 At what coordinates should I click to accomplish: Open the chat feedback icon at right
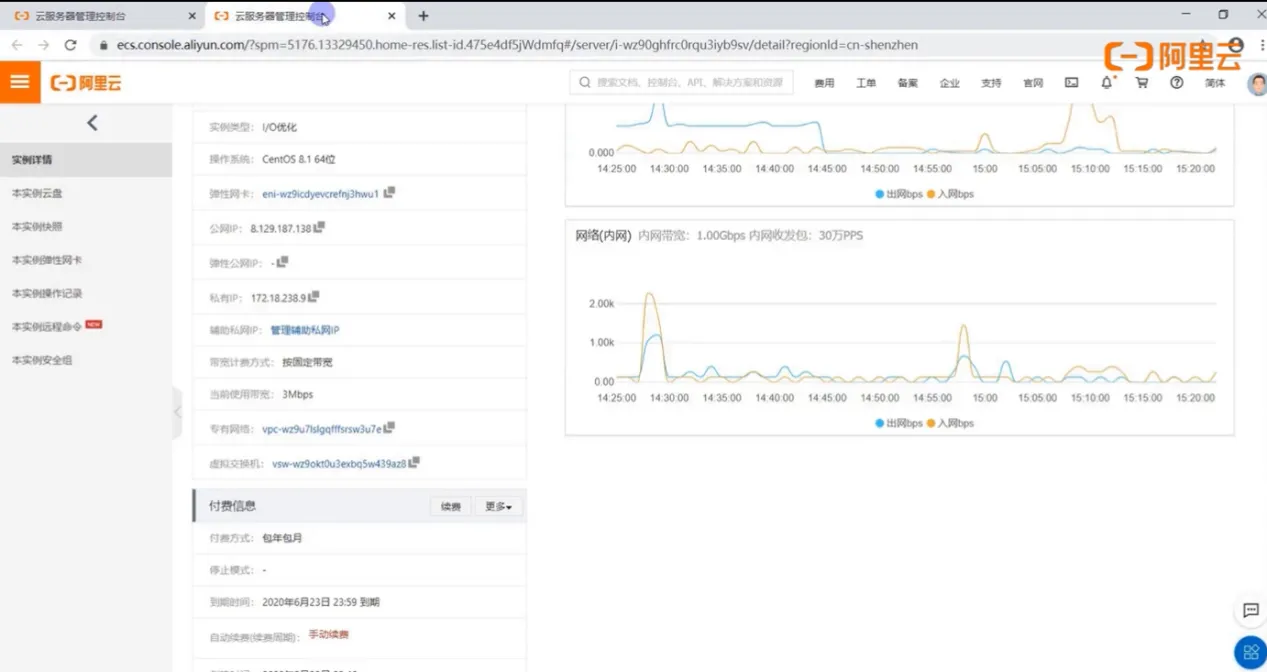click(x=1250, y=610)
